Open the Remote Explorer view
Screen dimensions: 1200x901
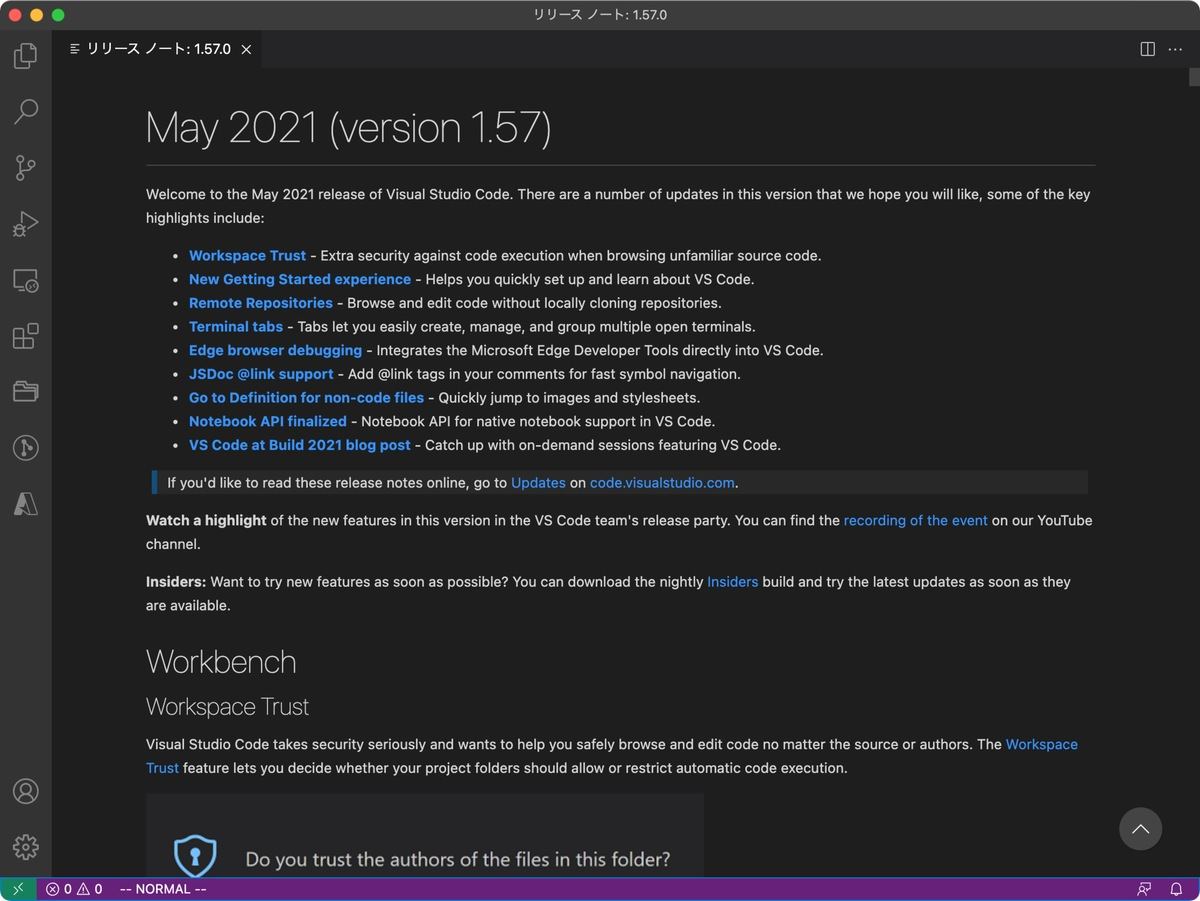coord(26,281)
